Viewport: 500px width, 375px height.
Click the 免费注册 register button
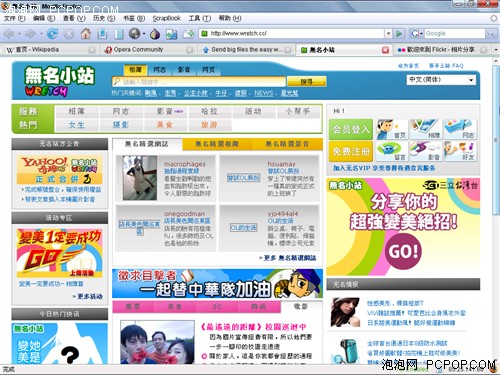[x=351, y=151]
